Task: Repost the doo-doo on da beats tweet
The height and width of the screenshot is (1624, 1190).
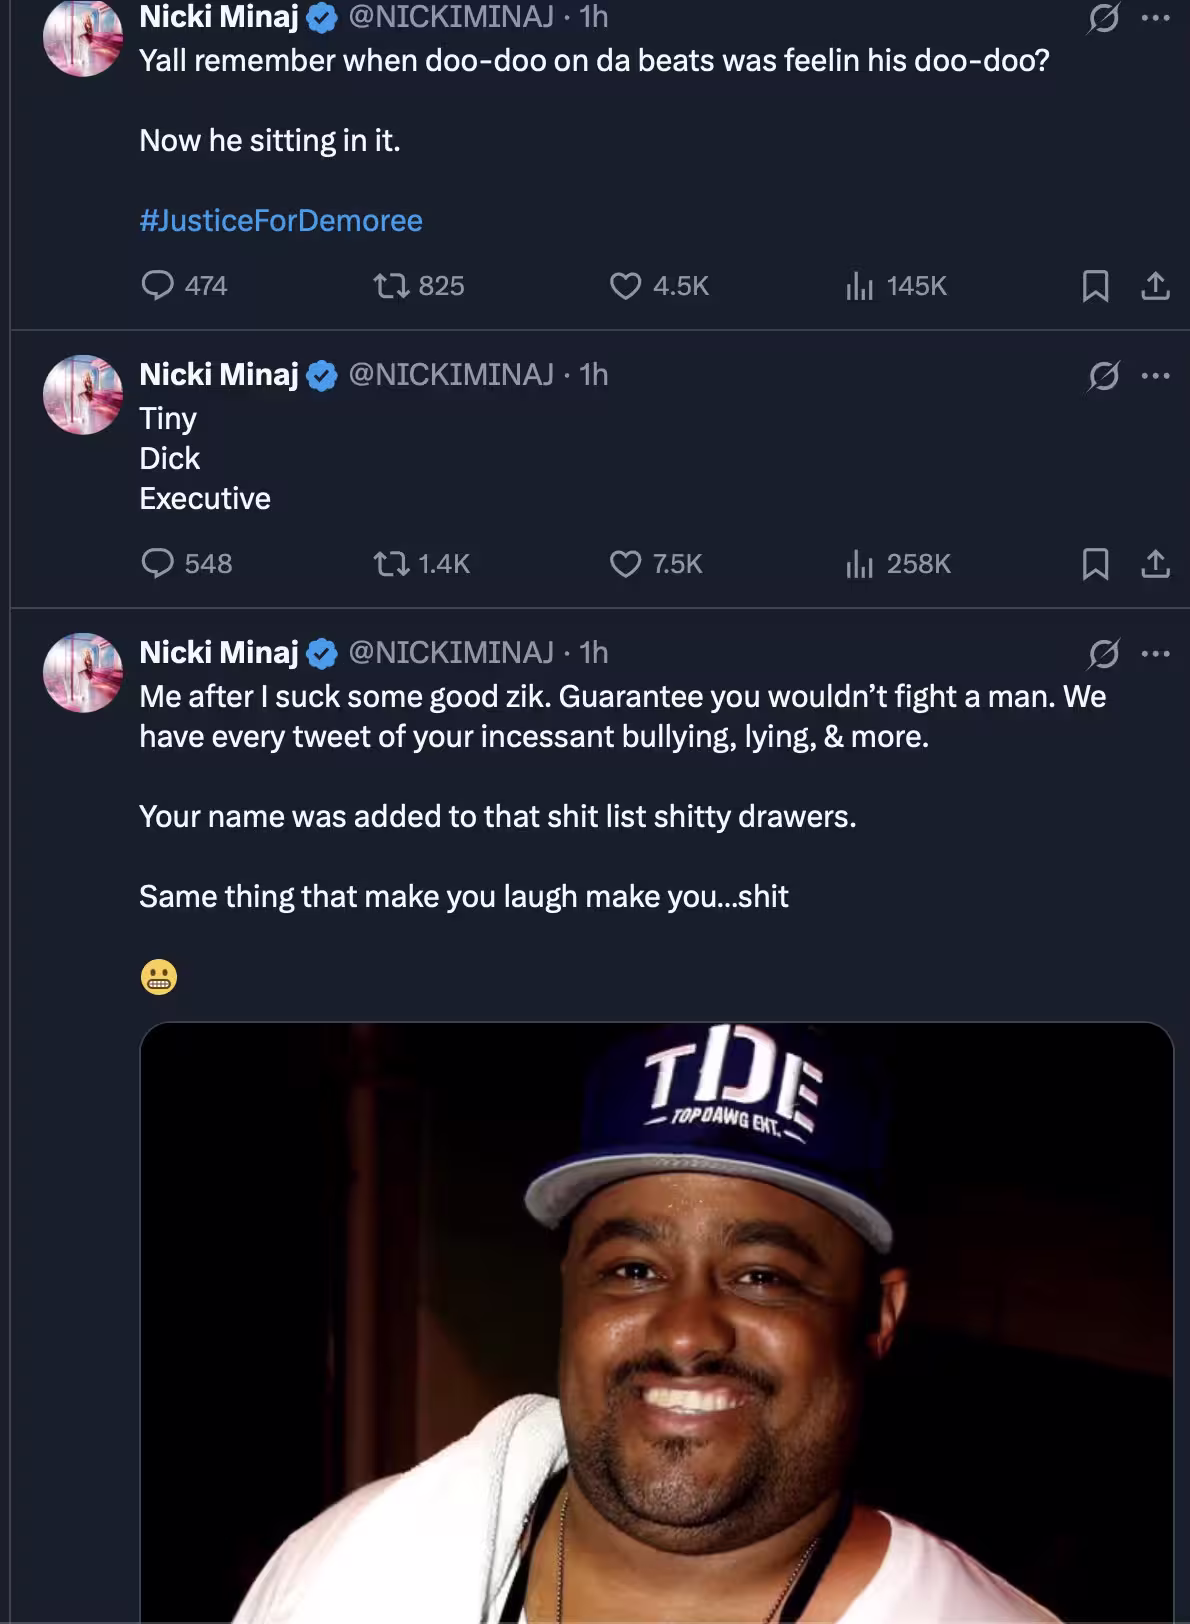Action: 418,286
